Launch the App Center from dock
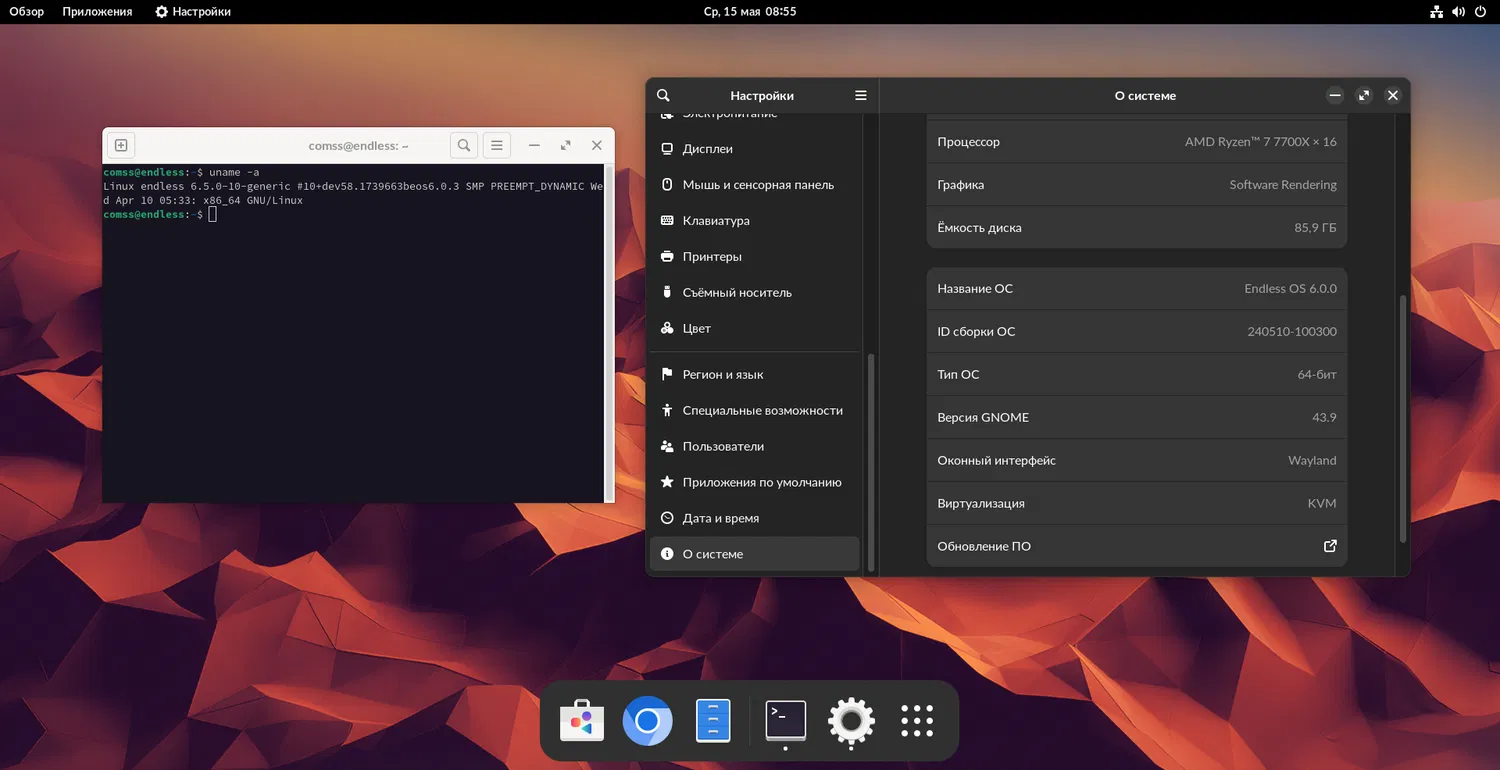 pyautogui.click(x=582, y=721)
